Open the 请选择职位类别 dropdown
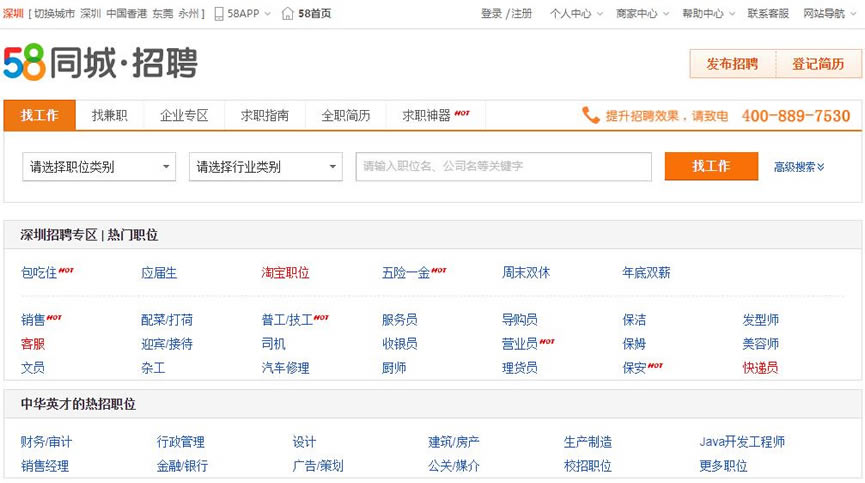The height and width of the screenshot is (483, 865). pyautogui.click(x=99, y=167)
